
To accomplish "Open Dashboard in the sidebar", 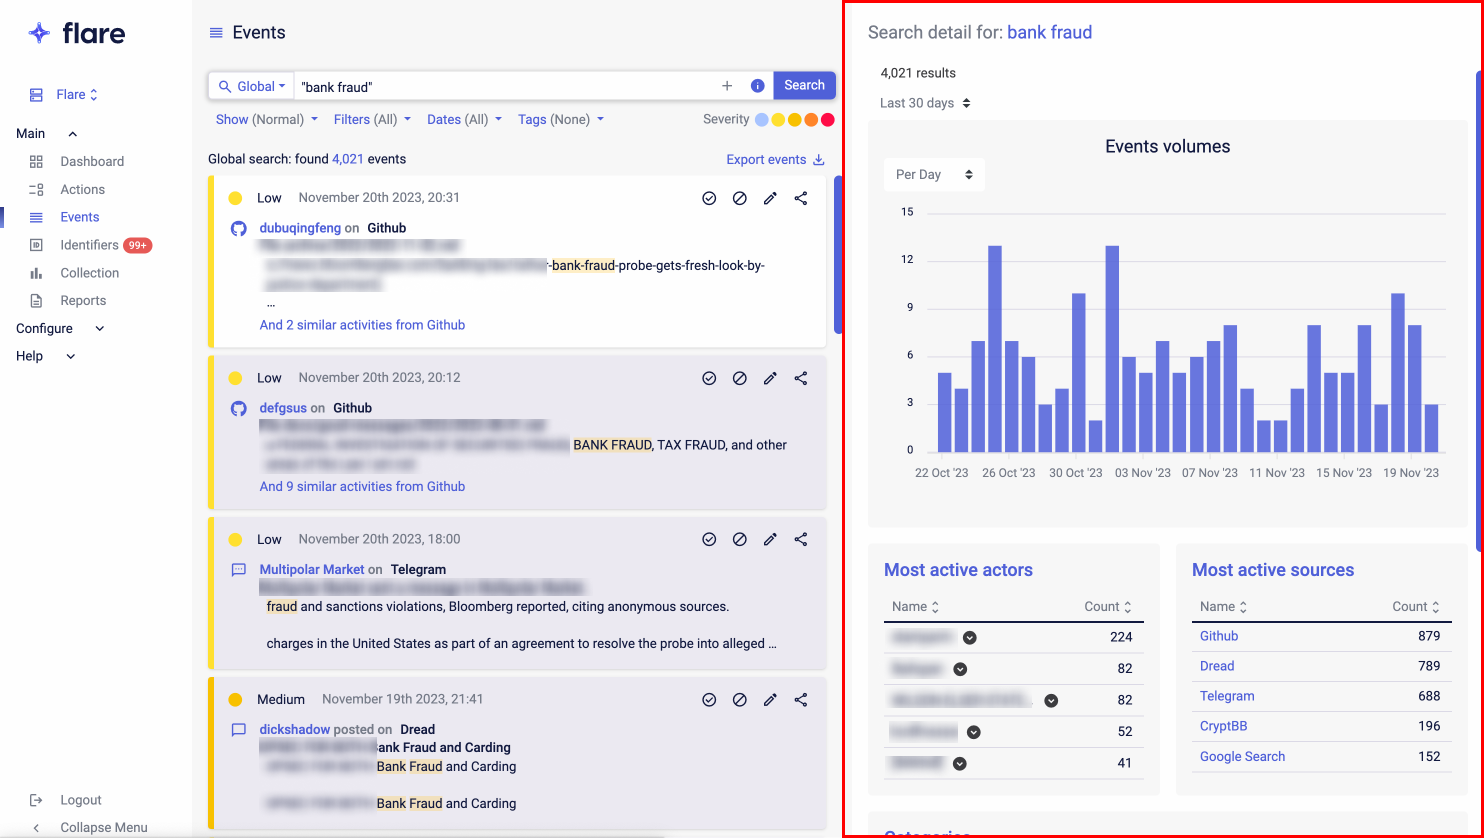I will pos(92,161).
